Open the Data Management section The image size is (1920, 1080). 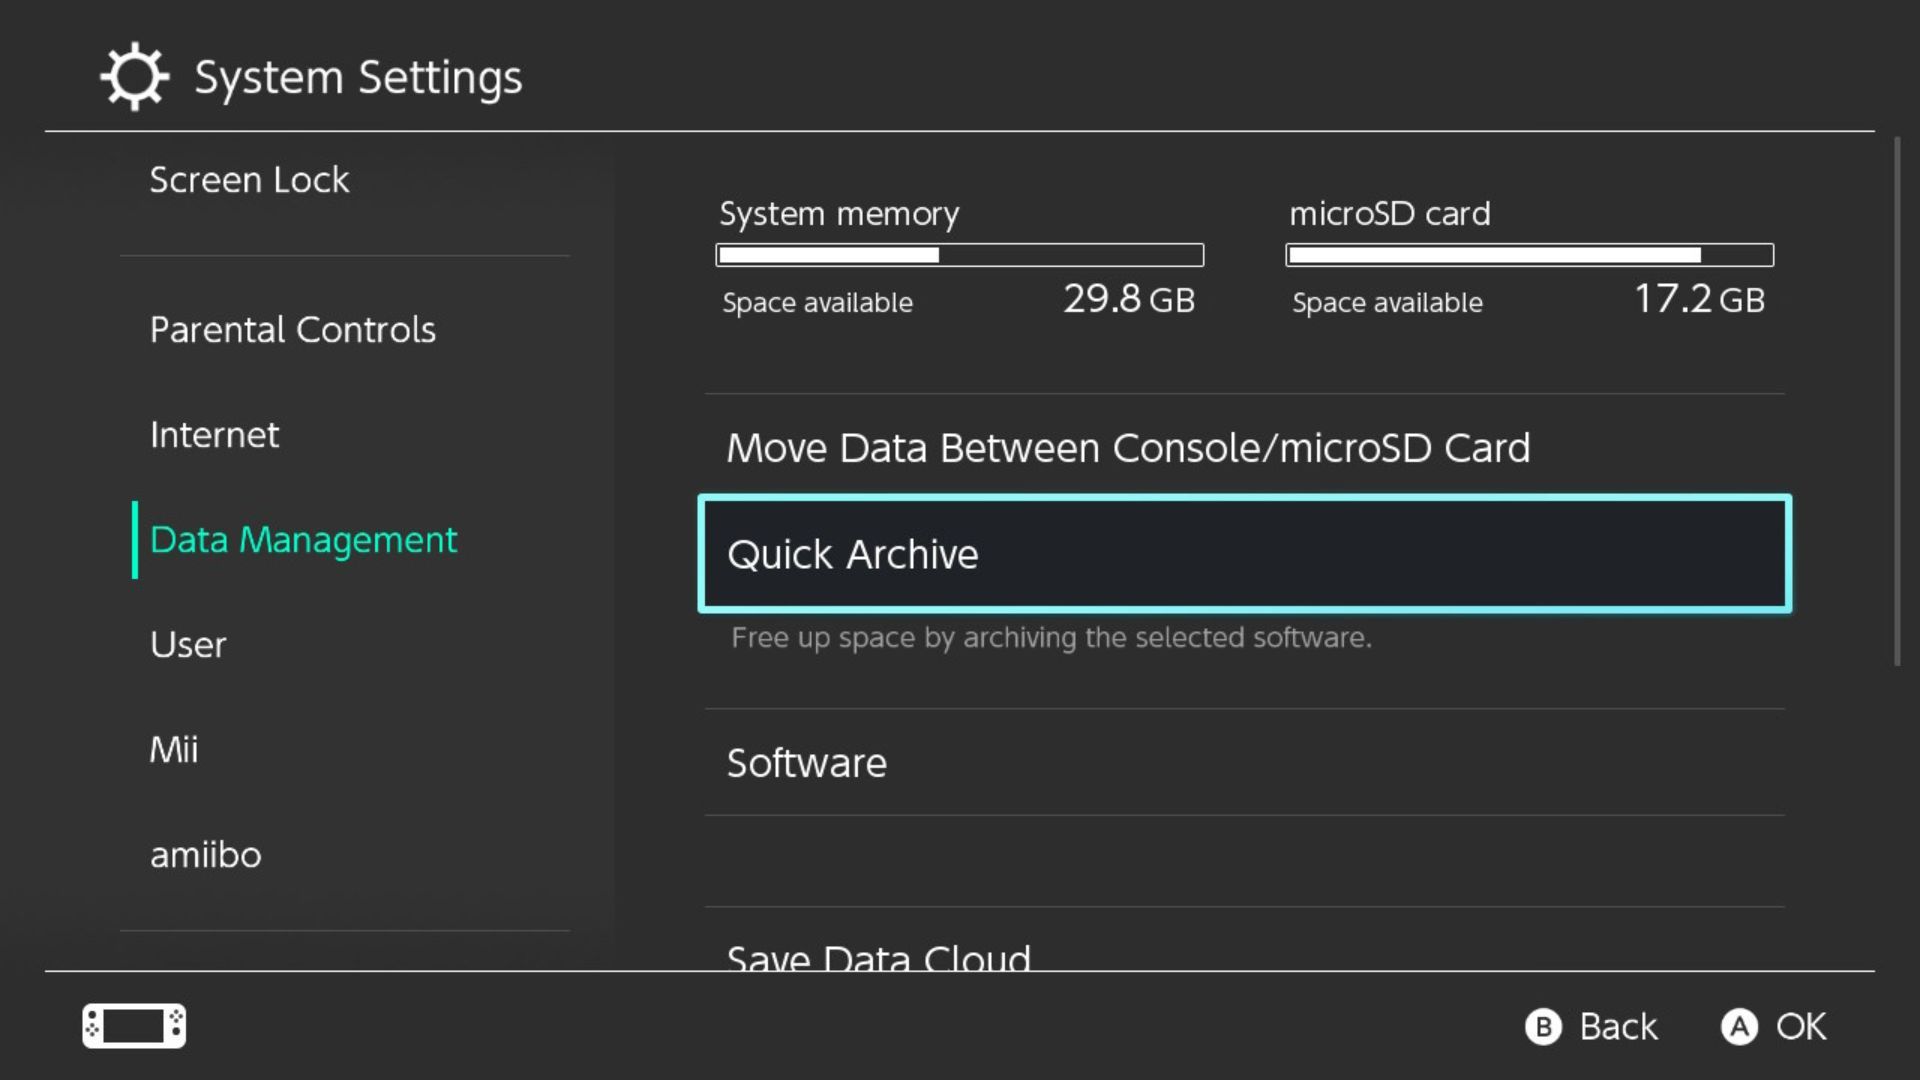click(304, 540)
